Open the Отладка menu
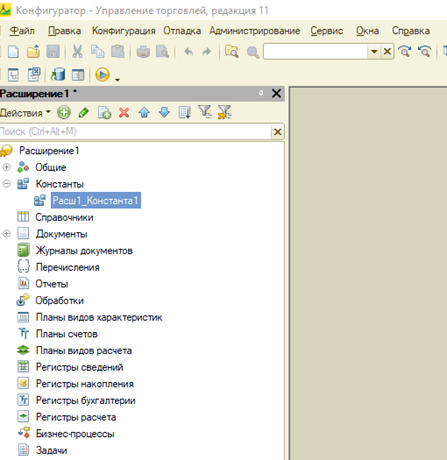The height and width of the screenshot is (460, 447). [182, 31]
